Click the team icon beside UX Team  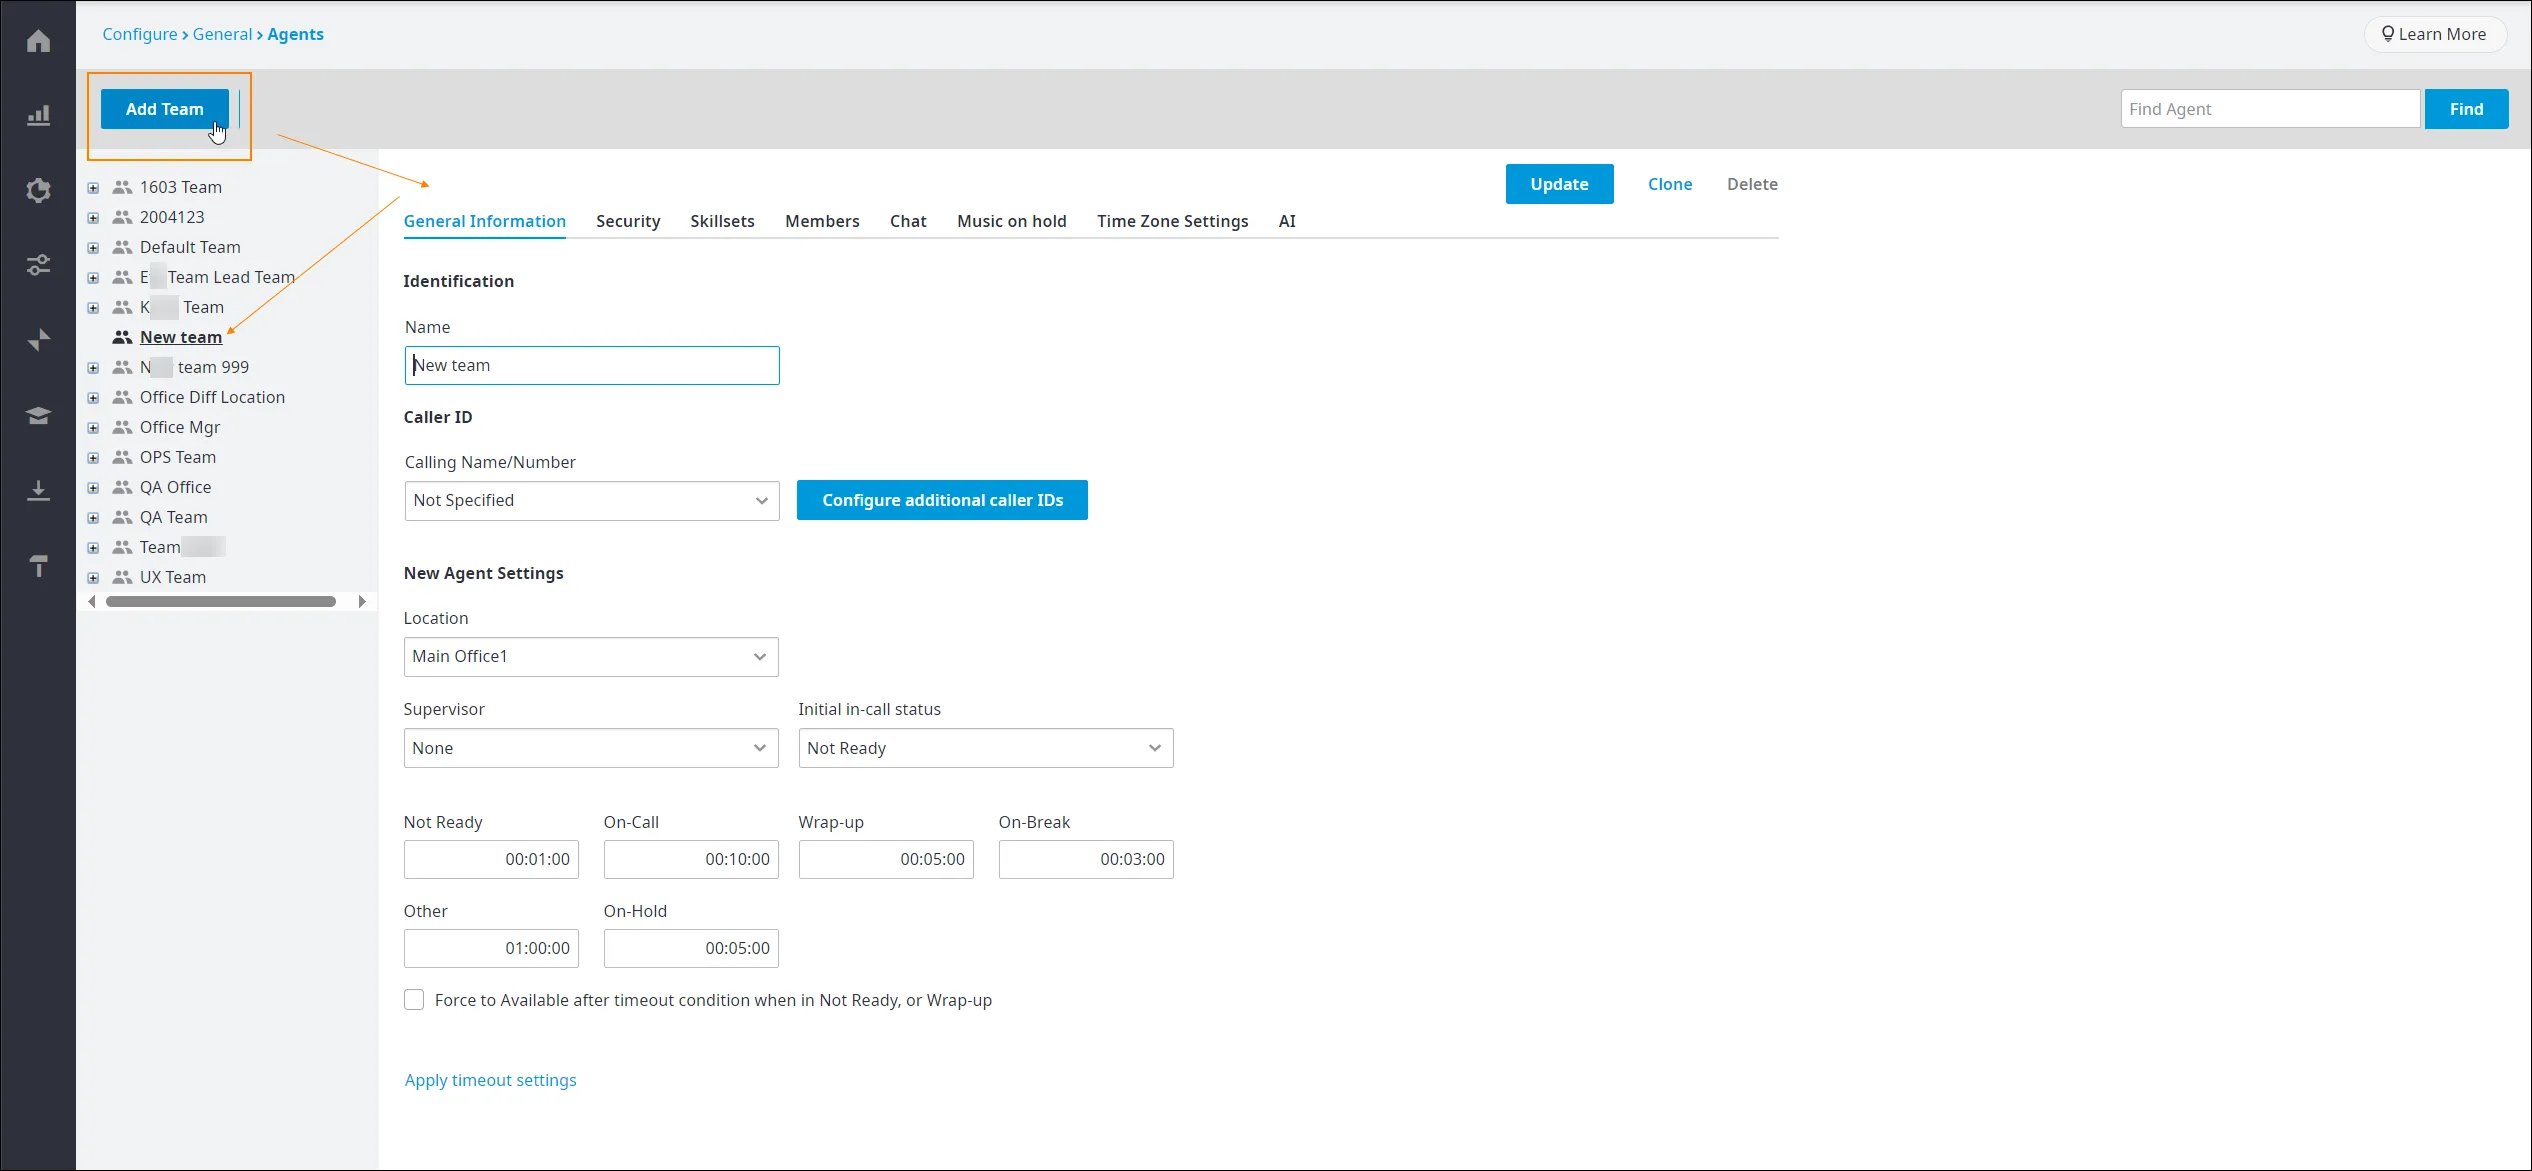tap(122, 577)
